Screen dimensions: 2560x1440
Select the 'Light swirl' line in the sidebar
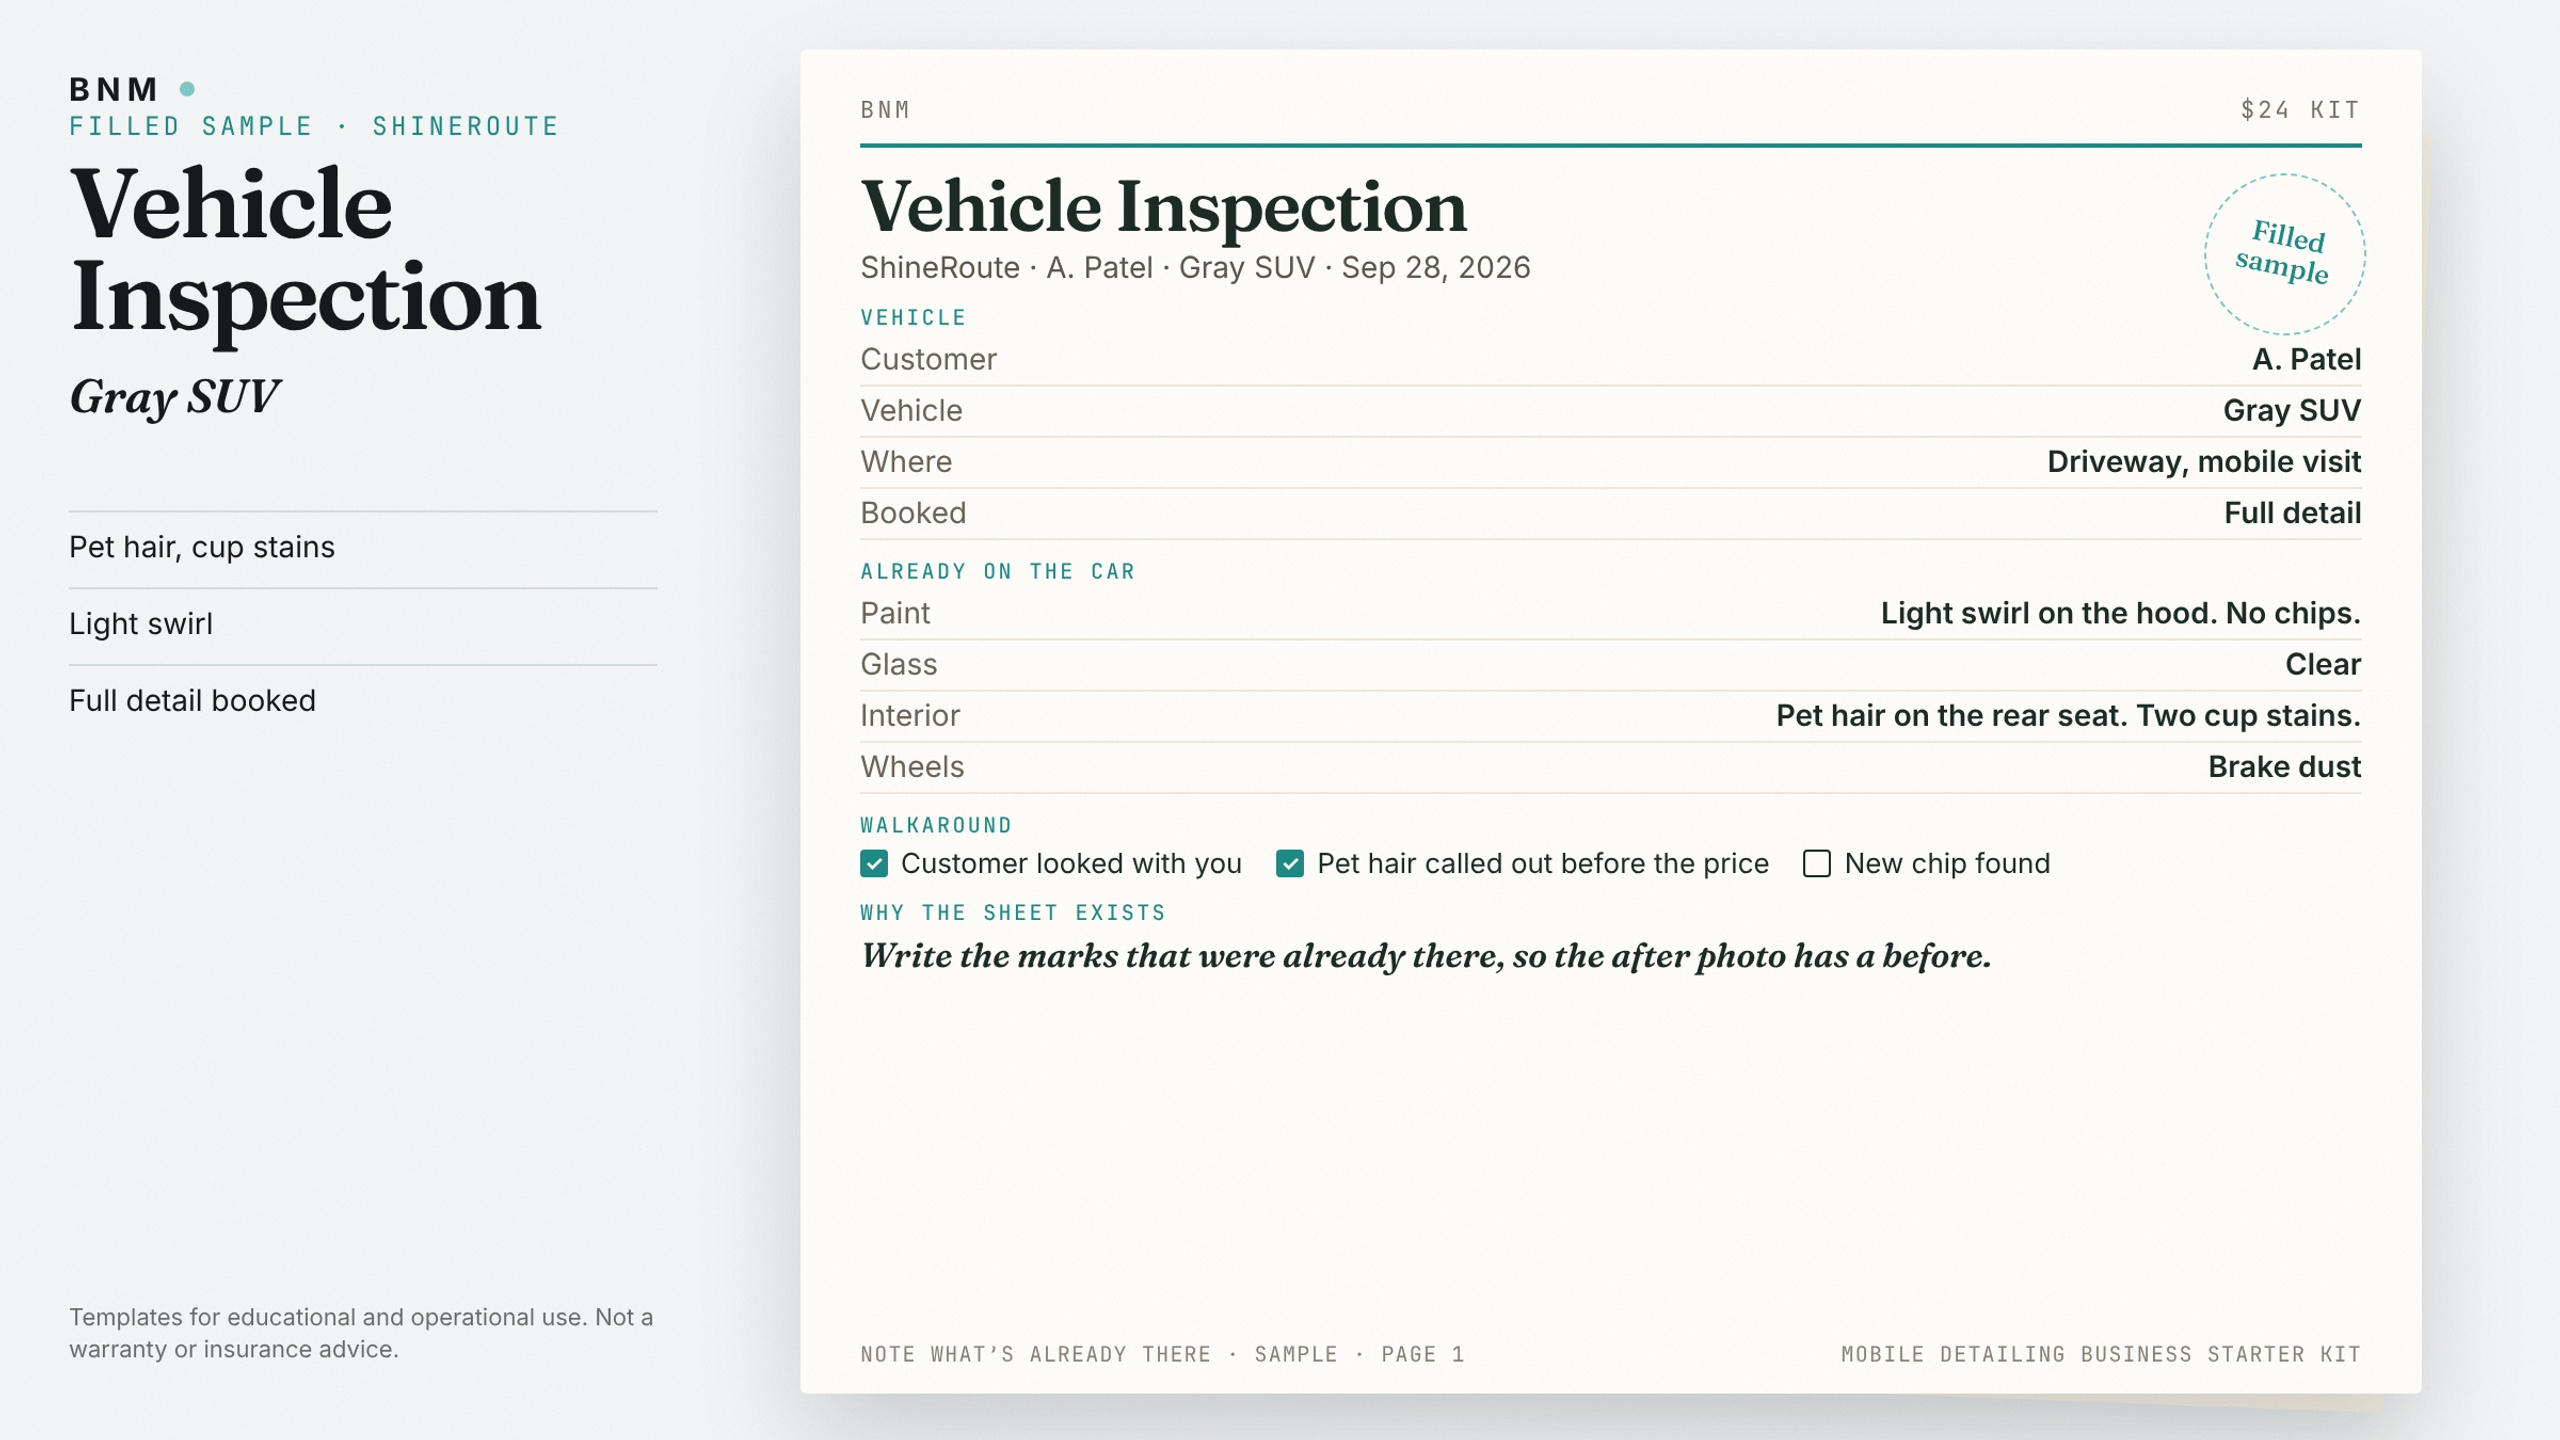141,624
